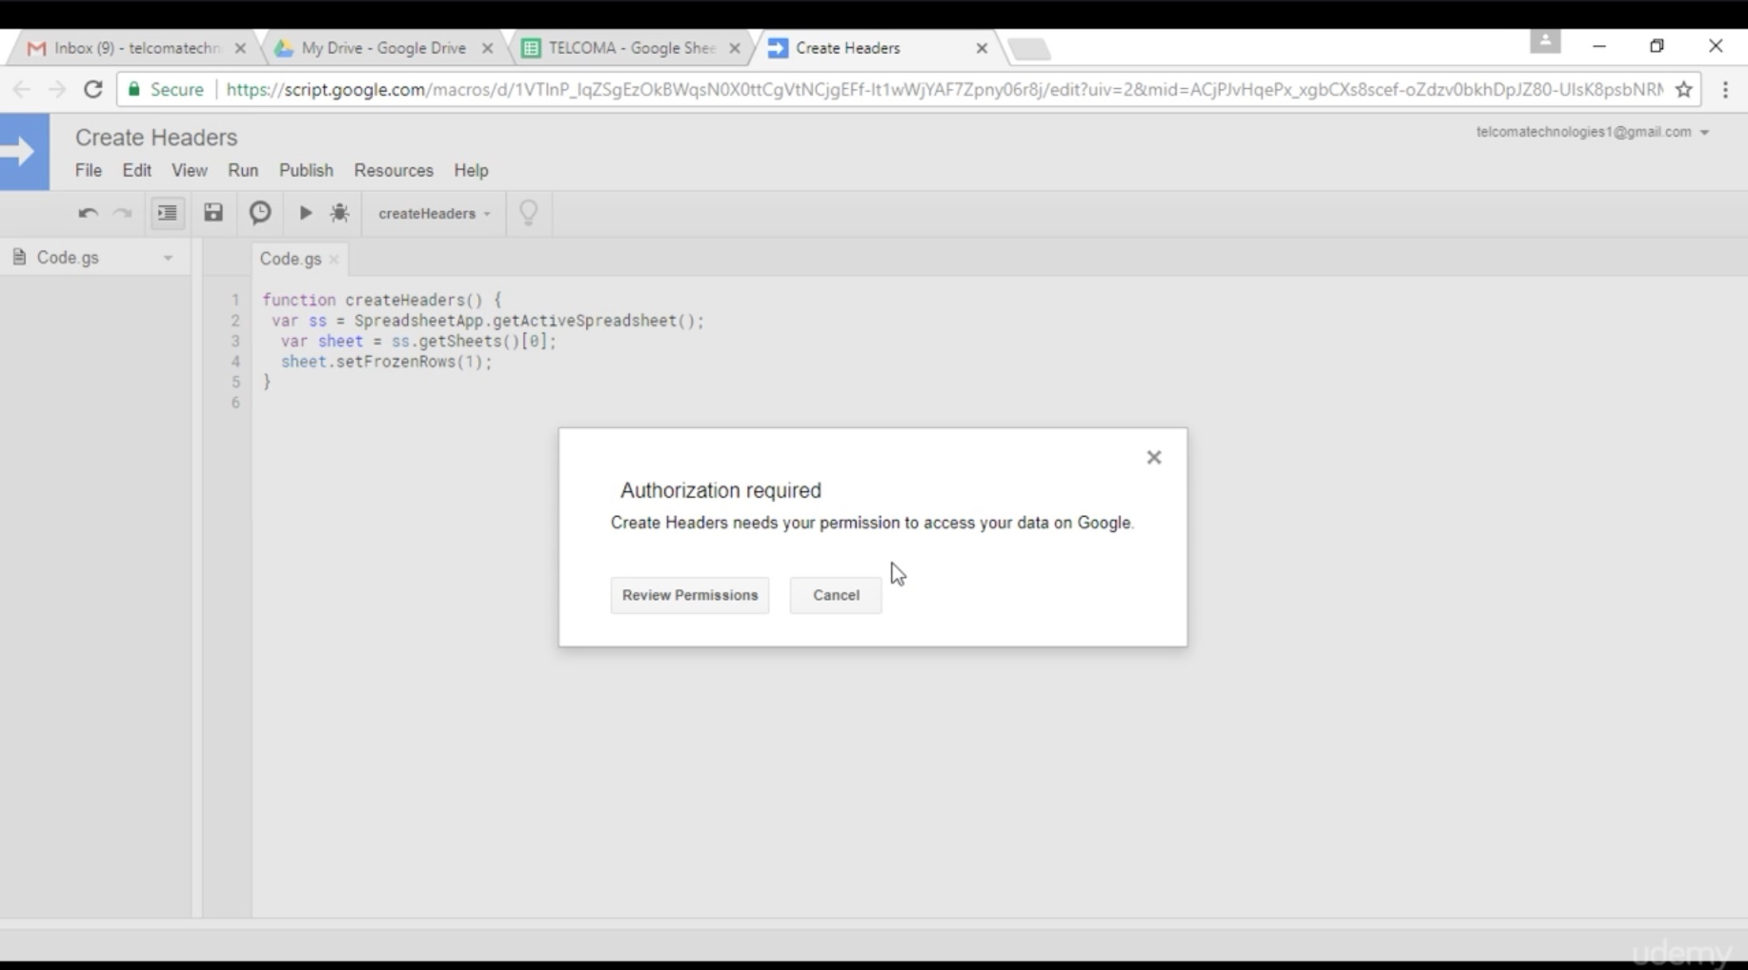Undo the last edit with the undo arrow

point(86,213)
